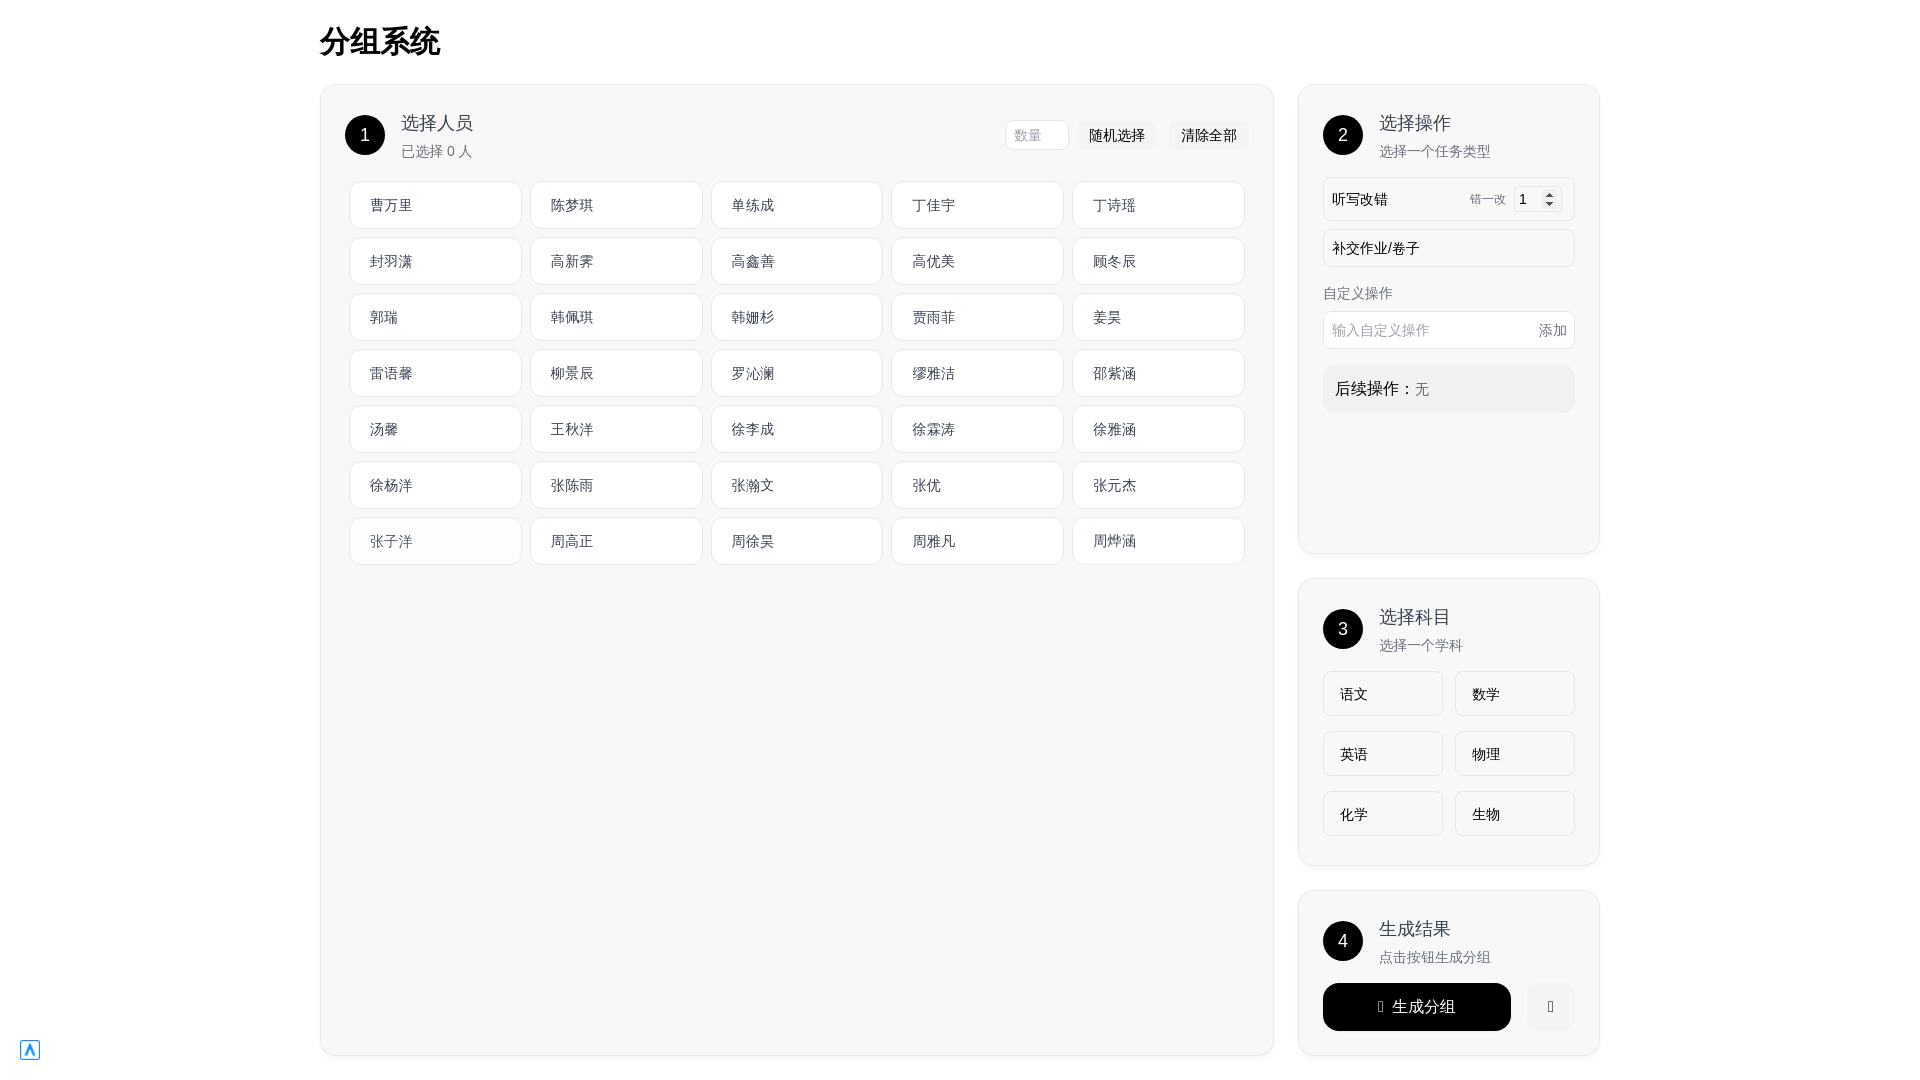Select the 听写改错 operation
The width and height of the screenshot is (1920, 1080).
pyautogui.click(x=1448, y=199)
